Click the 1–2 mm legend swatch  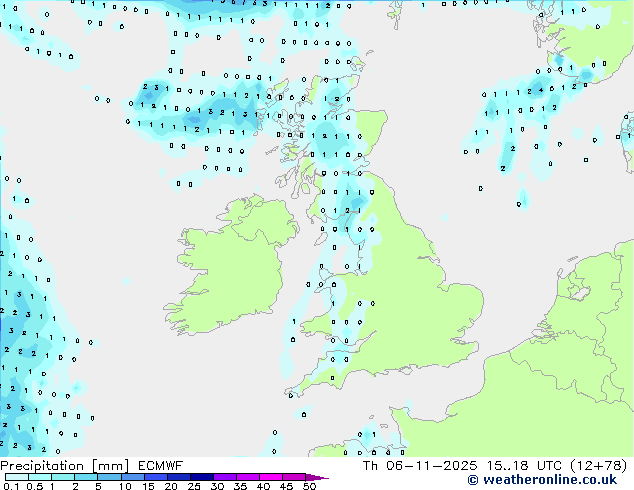pyautogui.click(x=63, y=477)
